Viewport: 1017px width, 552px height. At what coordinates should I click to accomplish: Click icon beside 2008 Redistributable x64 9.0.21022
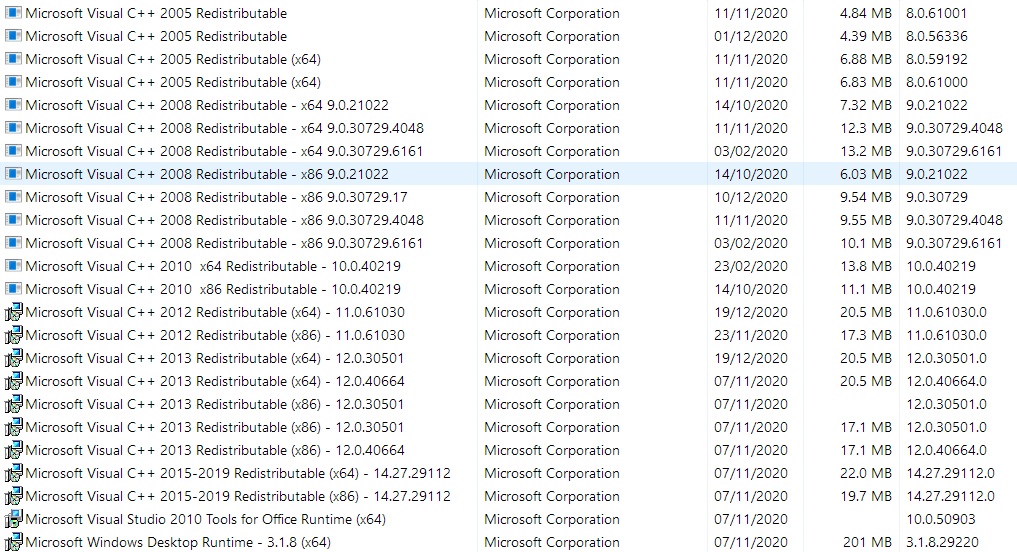click(13, 105)
